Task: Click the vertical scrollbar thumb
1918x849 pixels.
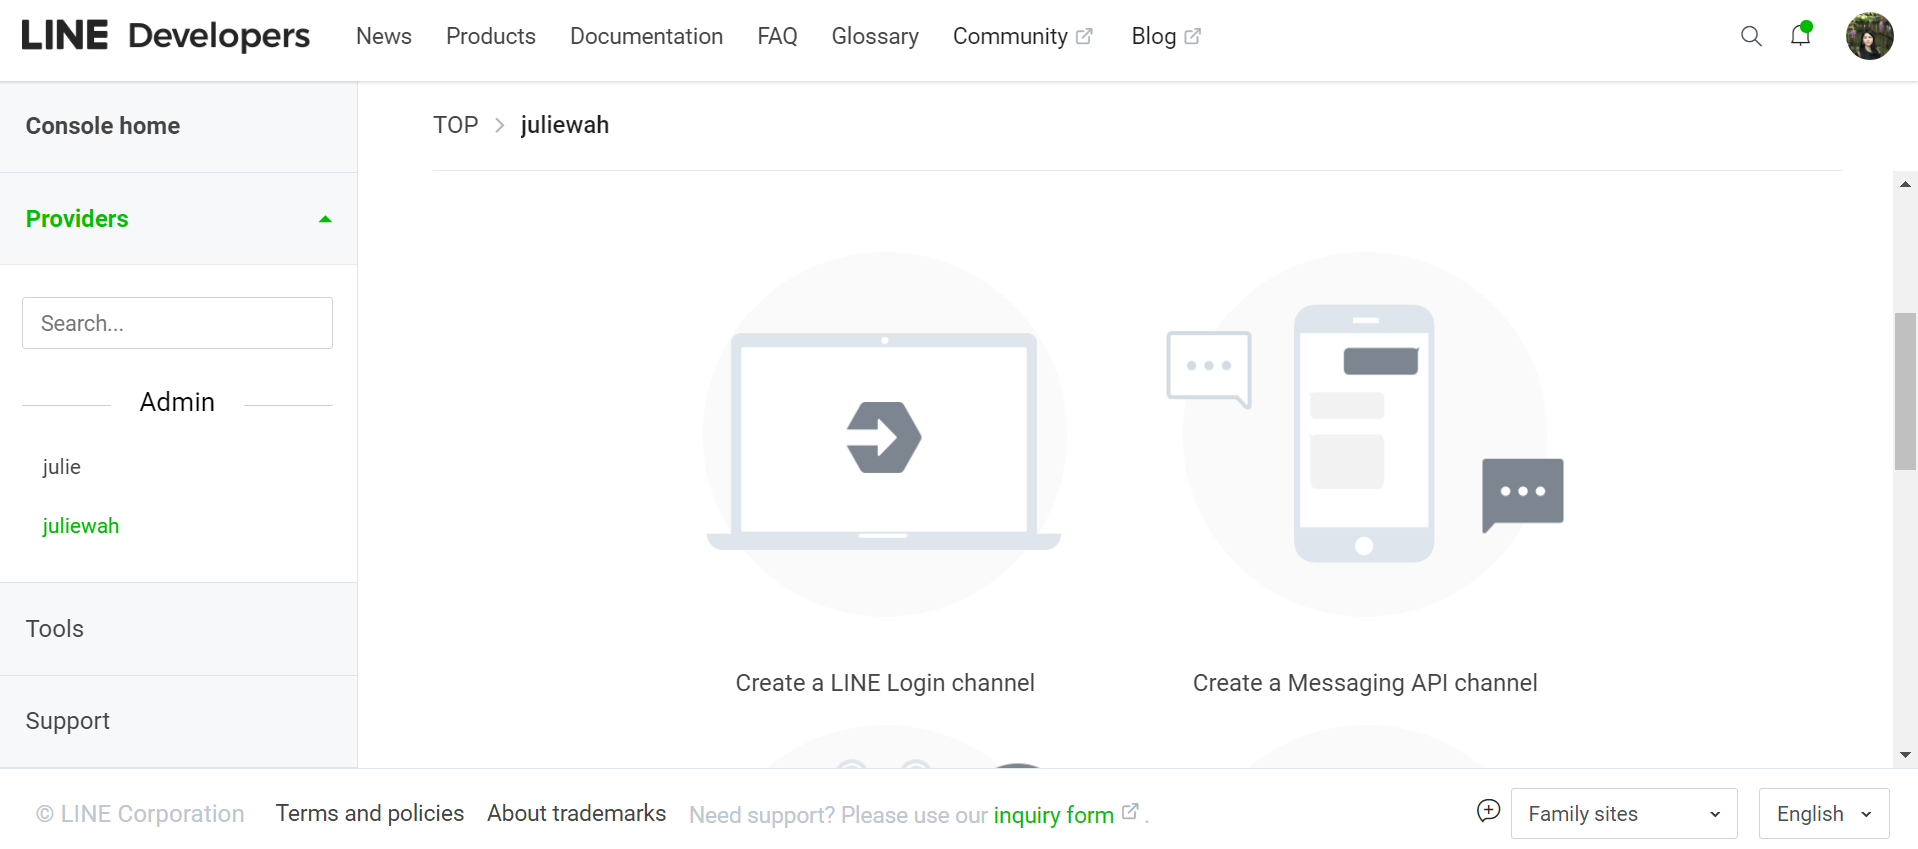Action: tap(1905, 391)
